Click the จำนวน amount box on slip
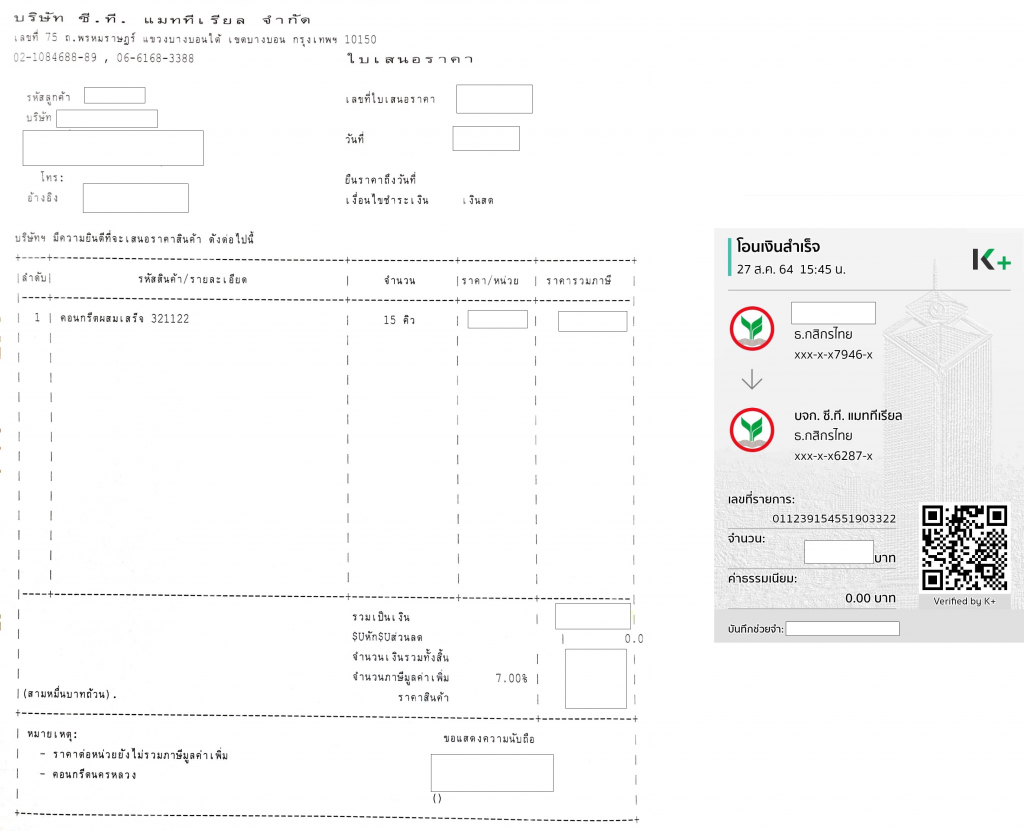This screenshot has height=831, width=1024. coord(838,552)
